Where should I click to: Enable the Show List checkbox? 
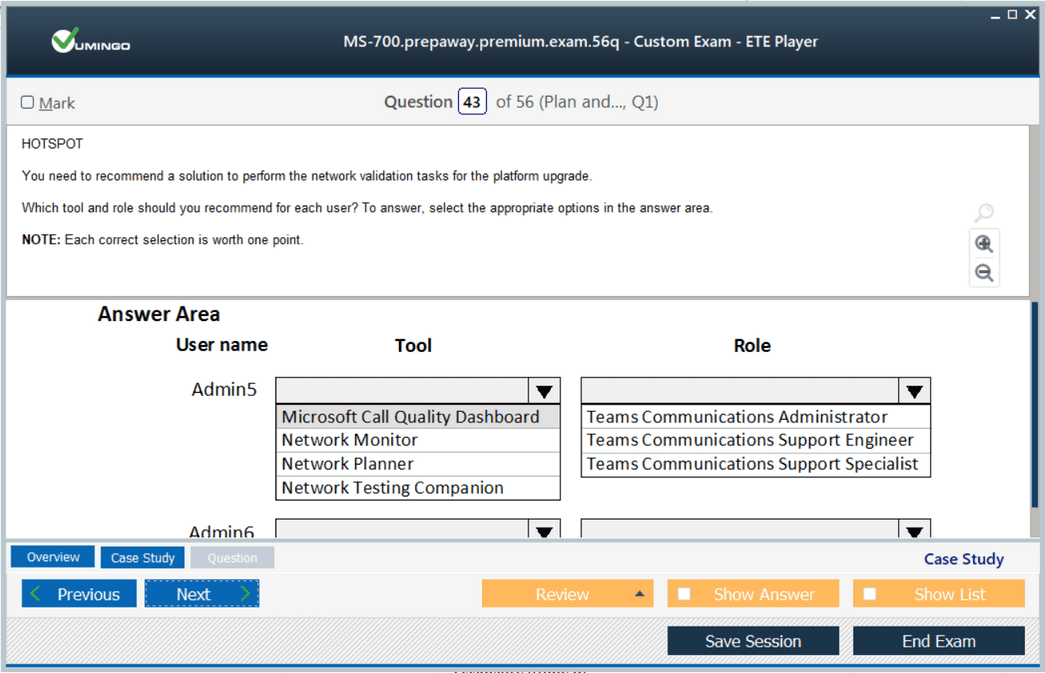tap(870, 594)
